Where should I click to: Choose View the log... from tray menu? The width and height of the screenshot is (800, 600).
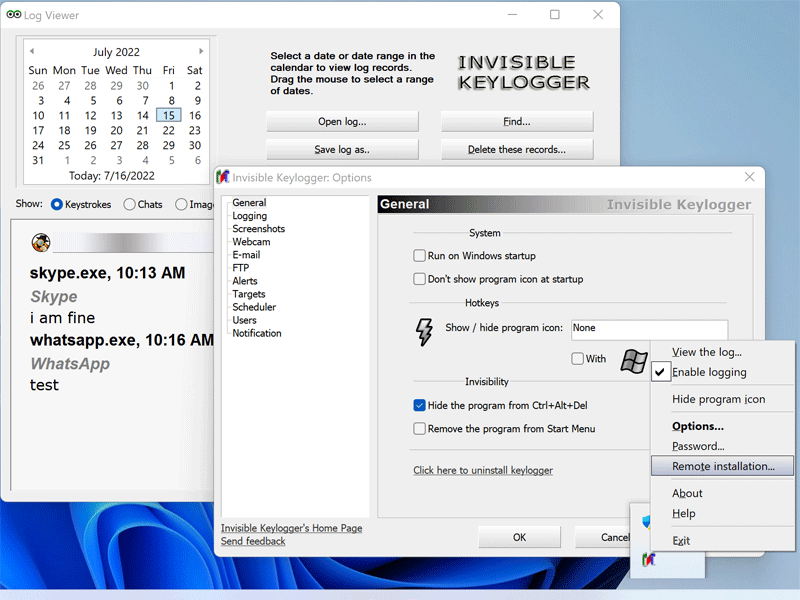pyautogui.click(x=722, y=352)
